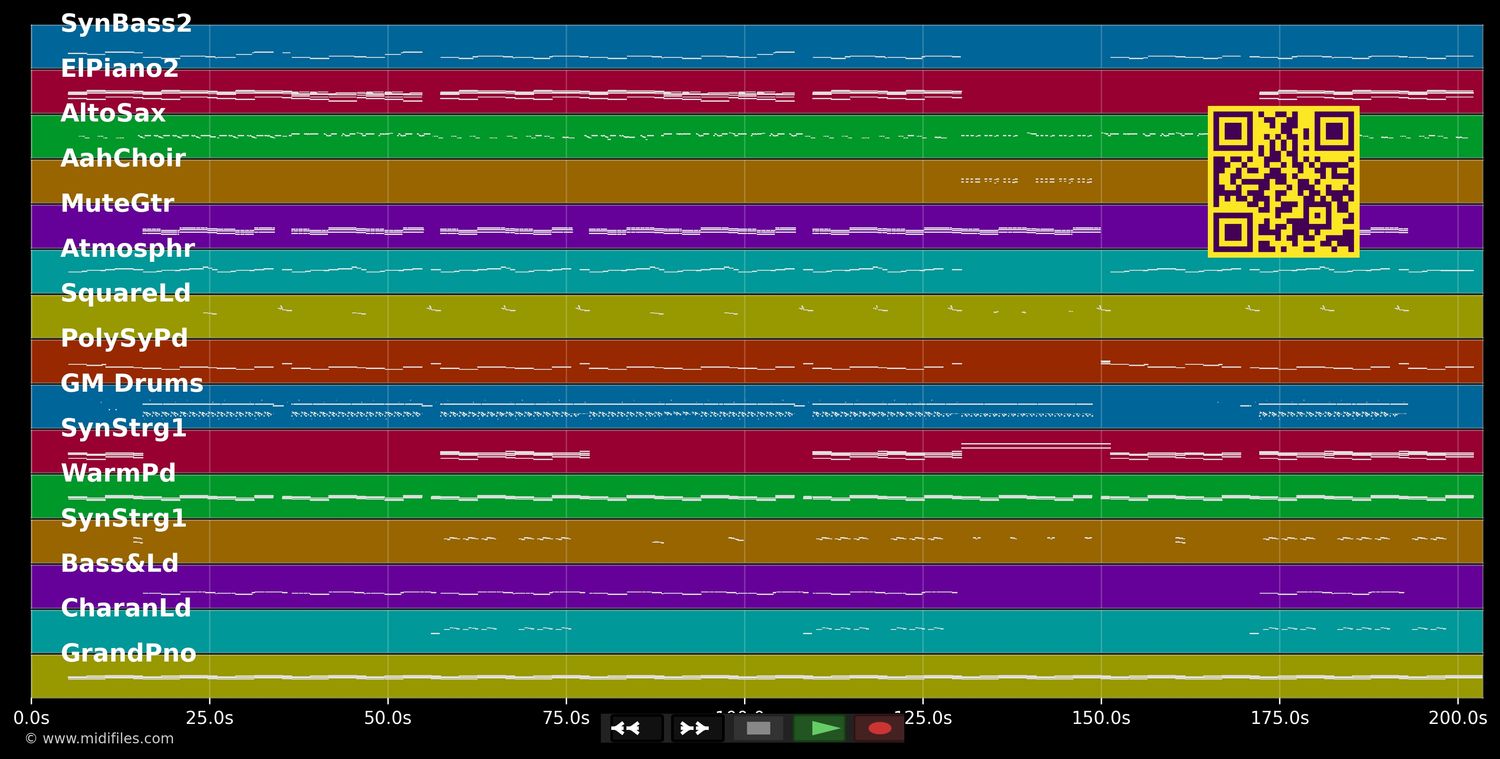Pick the MuteGtr track label
The width and height of the screenshot is (1500, 759).
click(117, 204)
